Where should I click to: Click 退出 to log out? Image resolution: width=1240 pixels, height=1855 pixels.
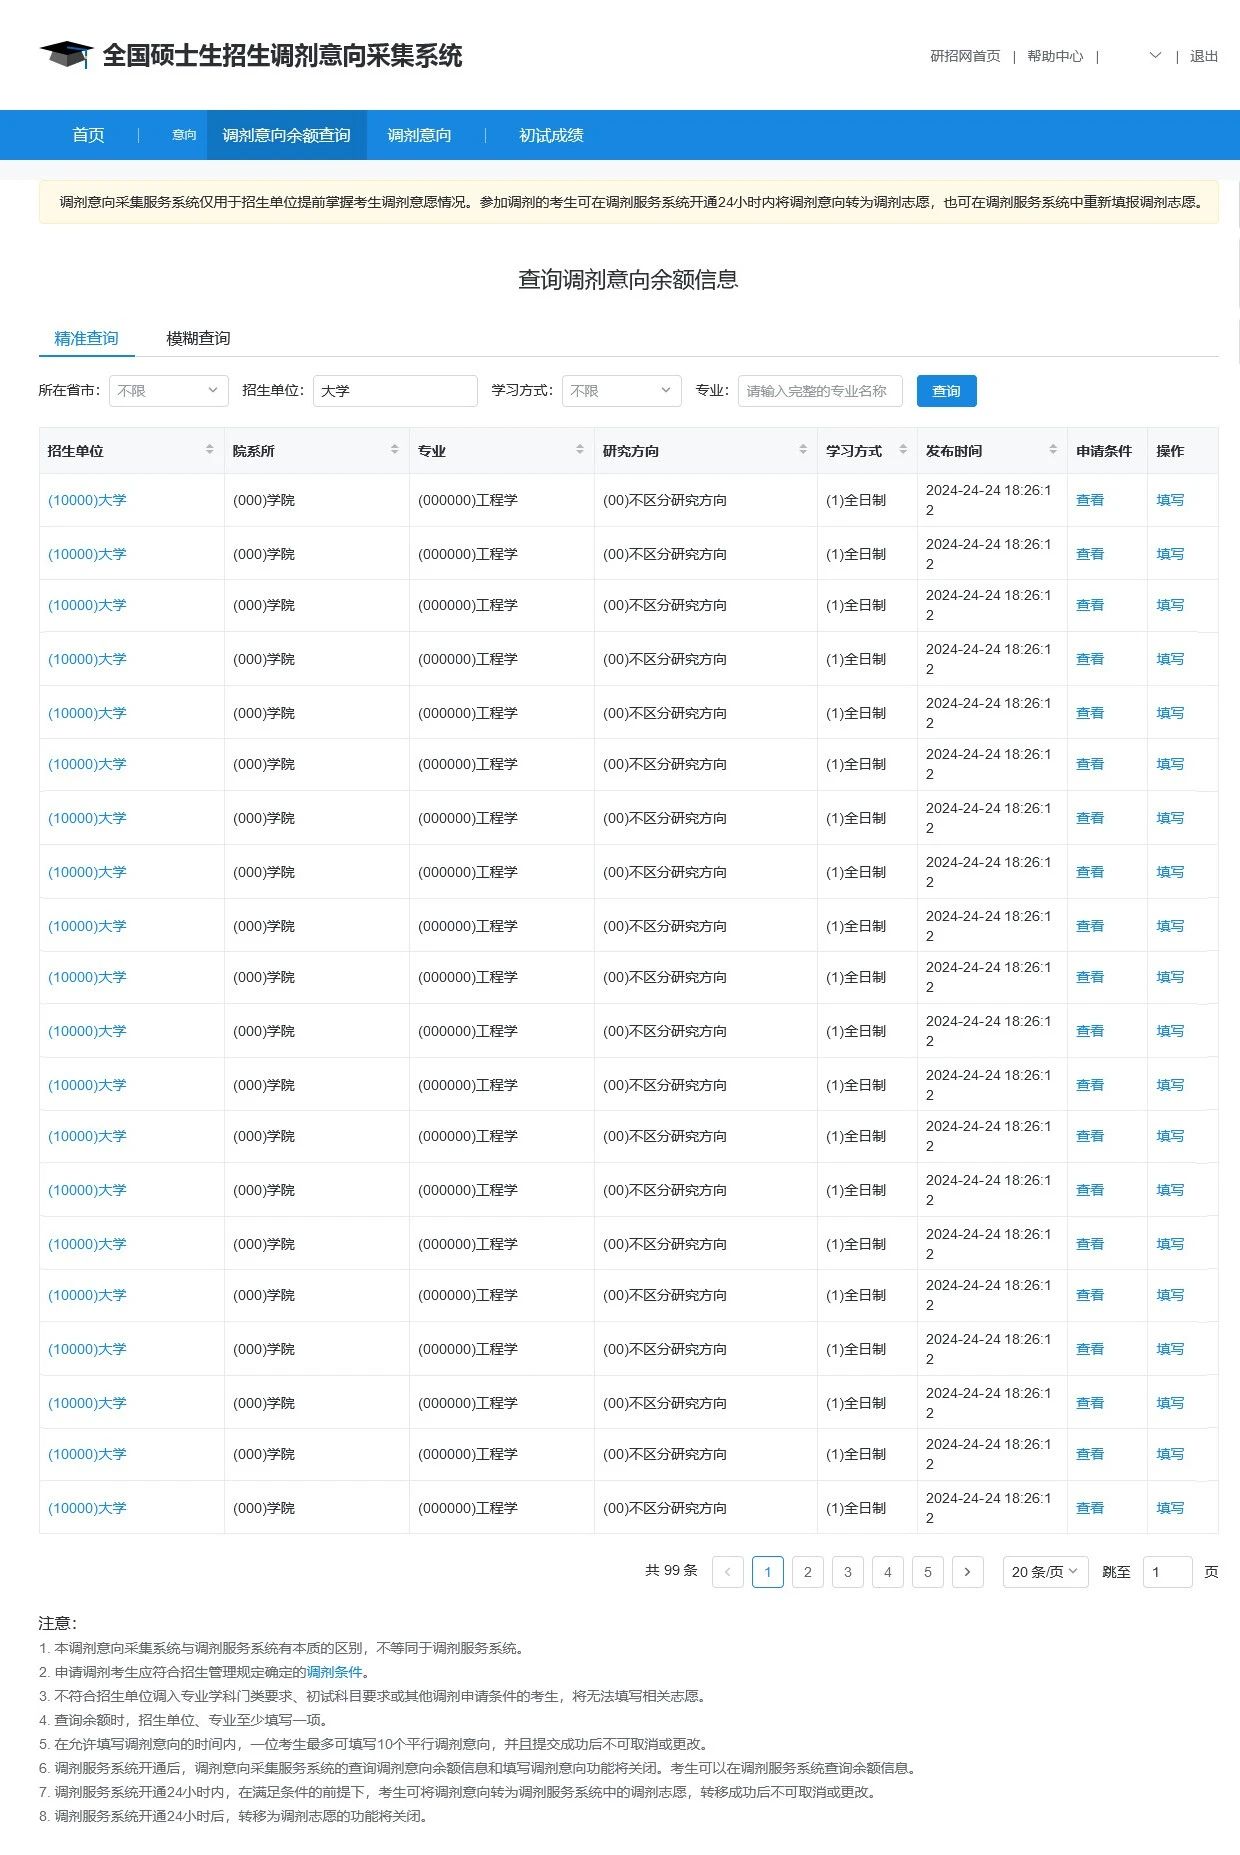coord(1203,56)
